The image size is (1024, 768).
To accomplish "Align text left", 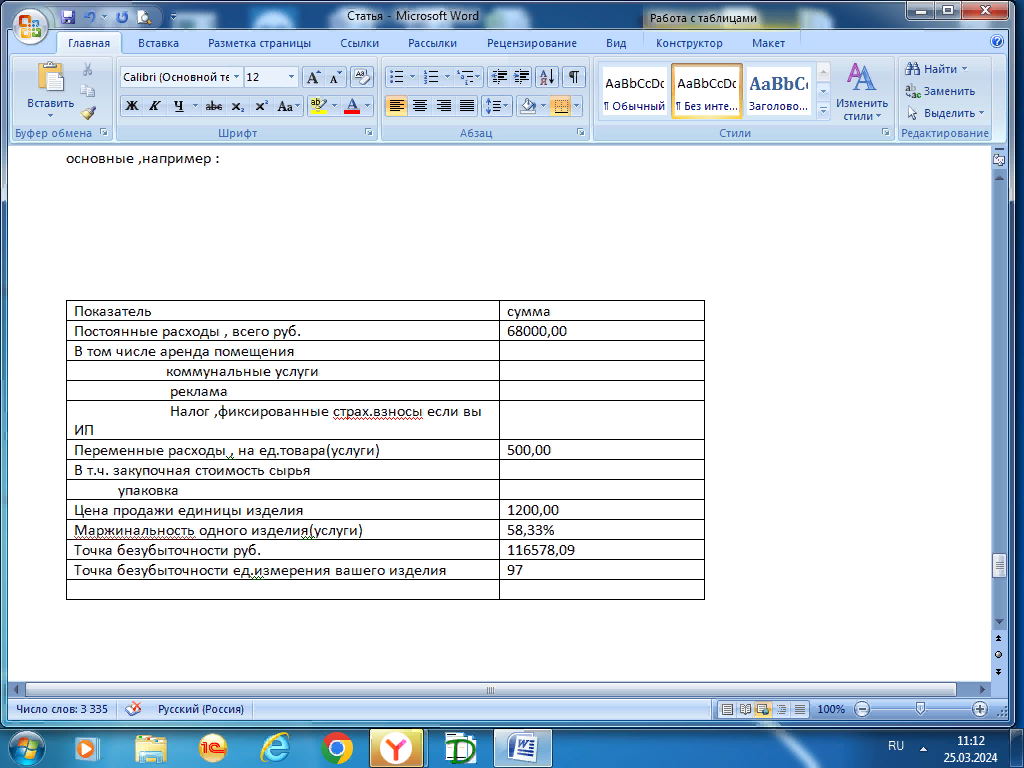I will coord(396,106).
